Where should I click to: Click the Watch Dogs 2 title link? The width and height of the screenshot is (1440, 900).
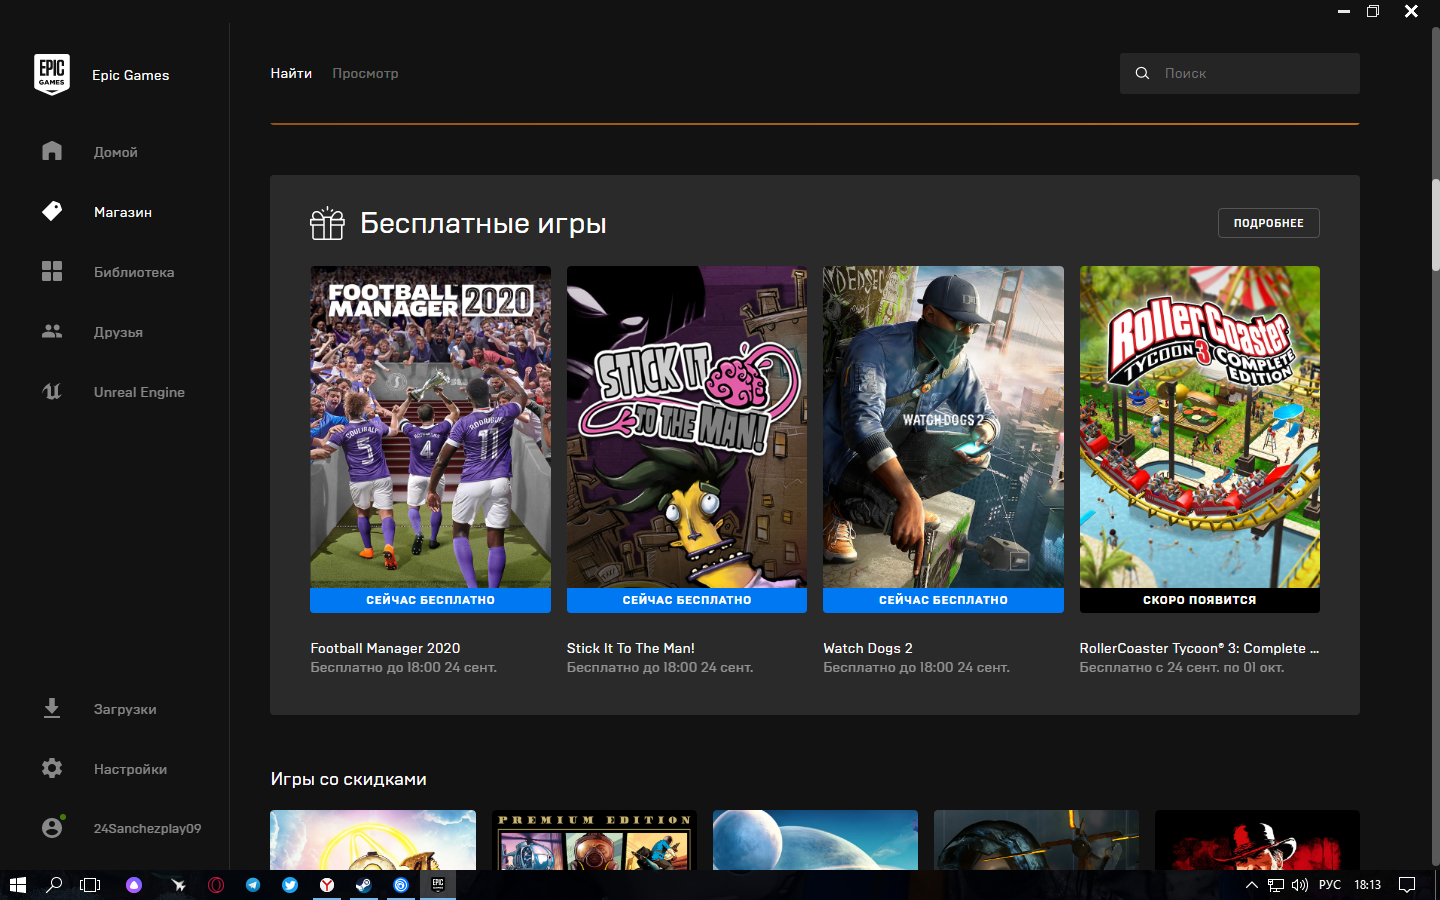(867, 648)
